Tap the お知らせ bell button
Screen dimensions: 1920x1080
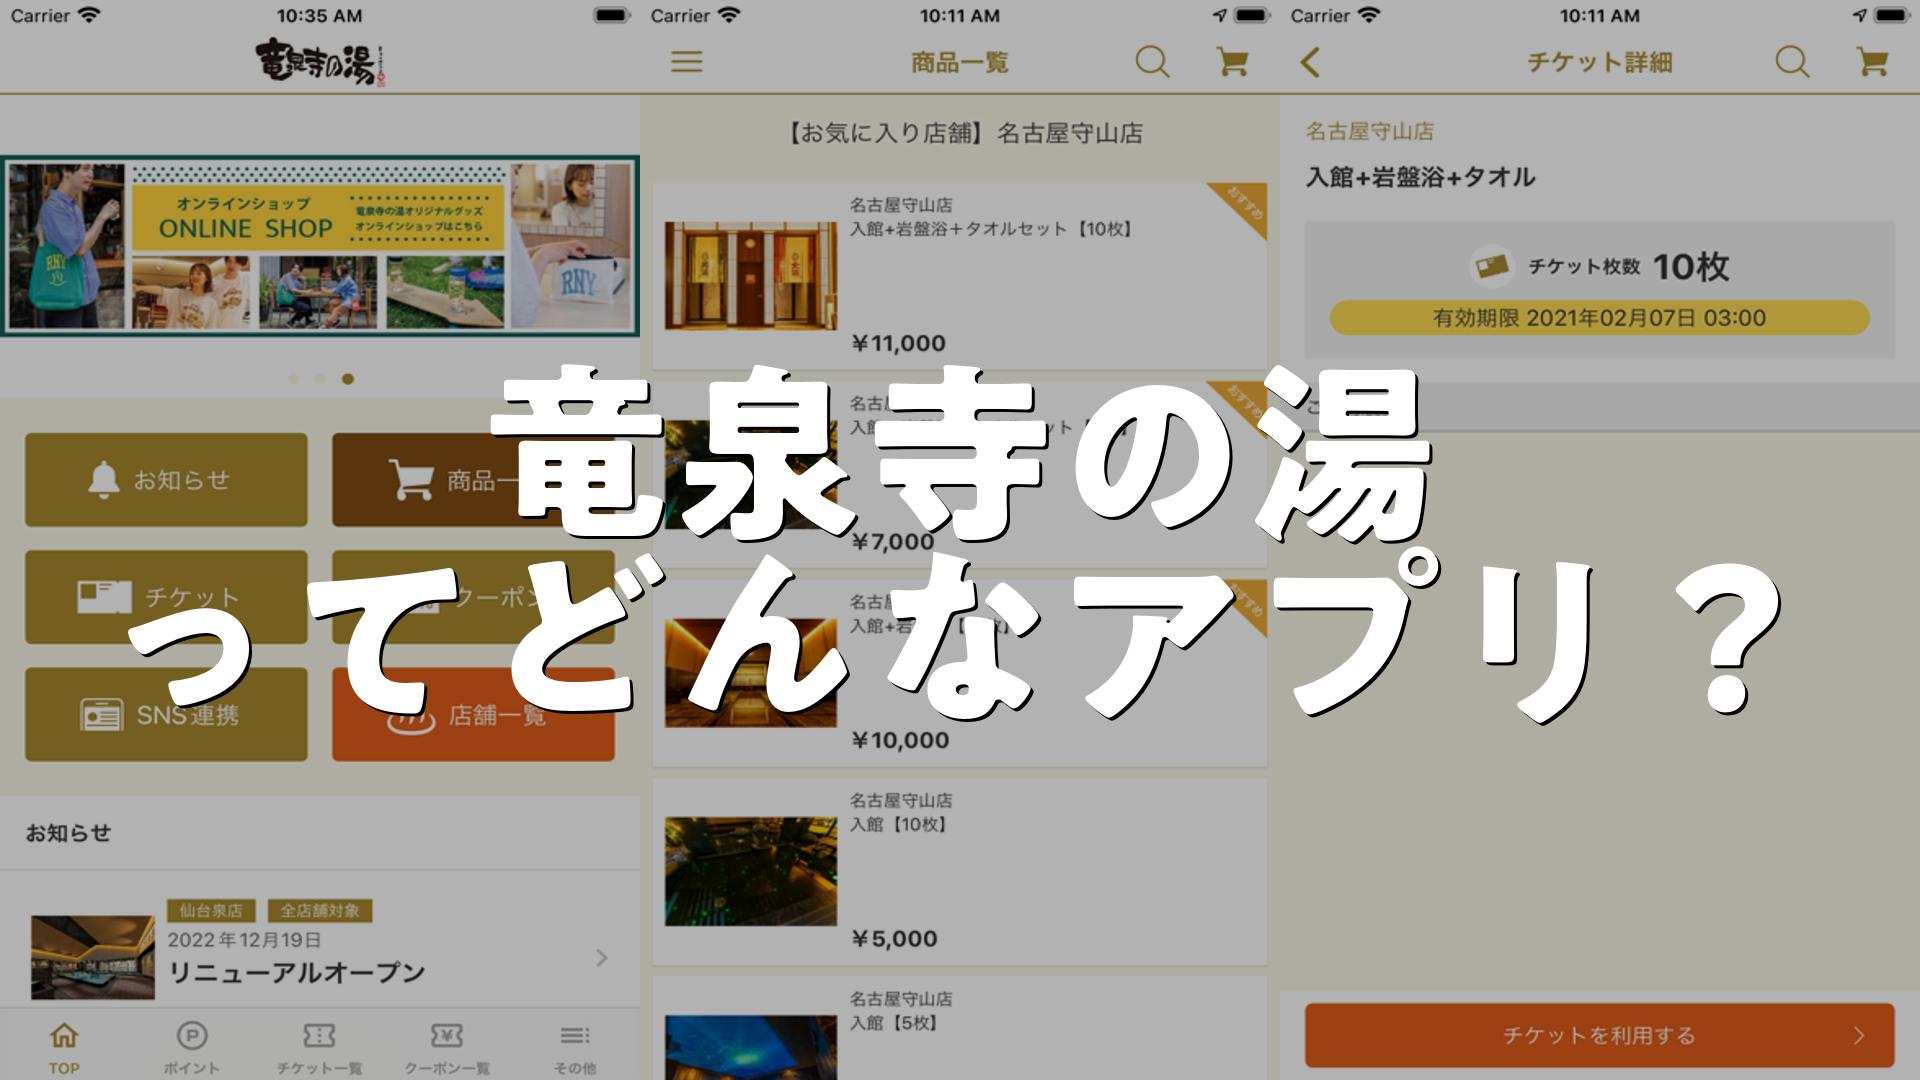pos(166,480)
